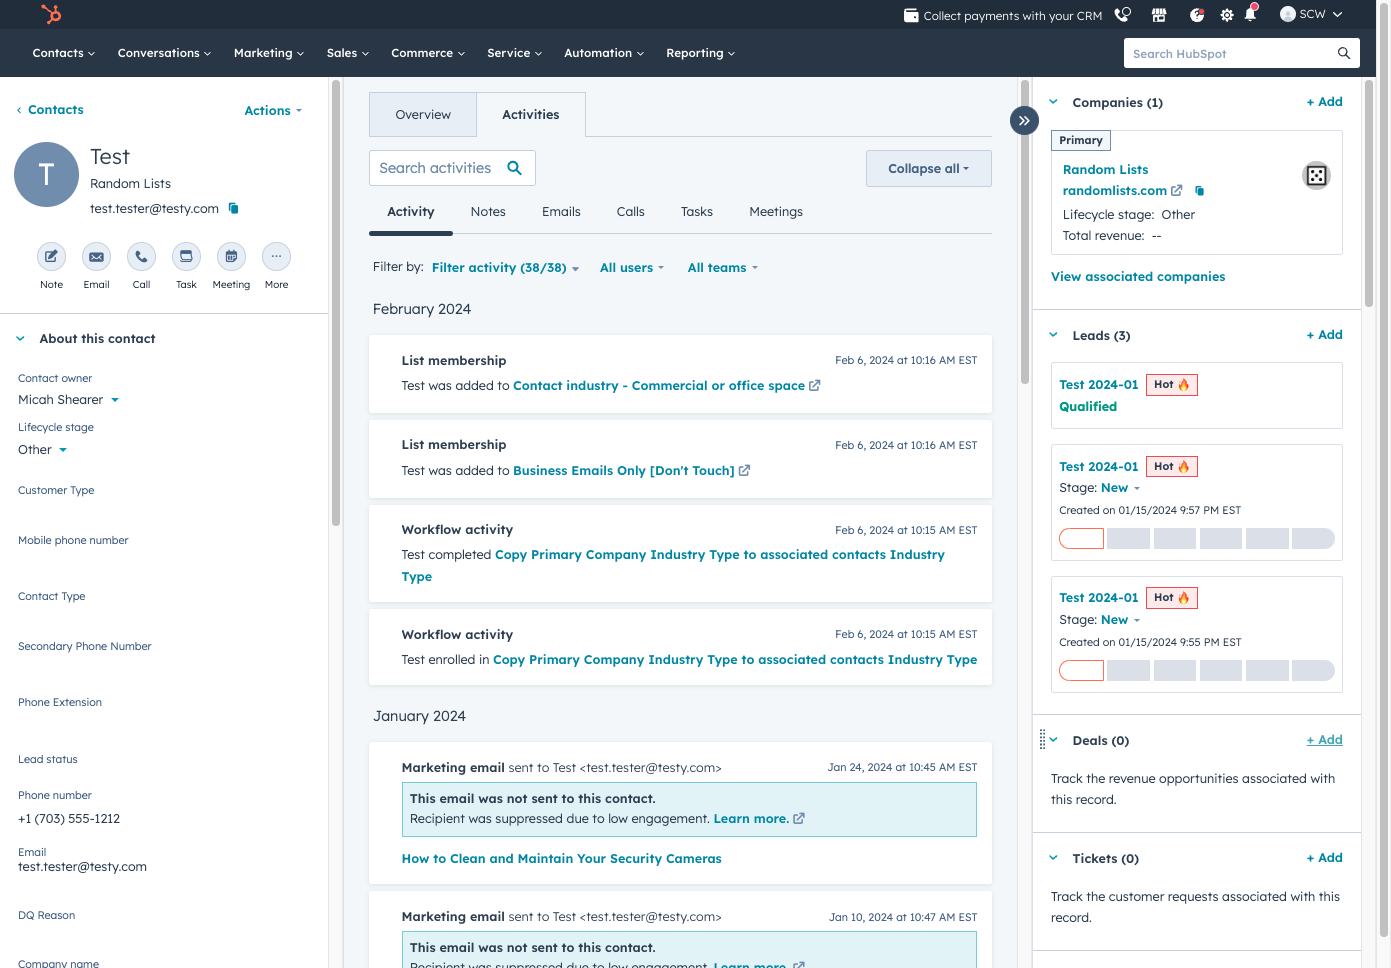Click the Email action icon
This screenshot has height=968, width=1391.
pos(96,257)
